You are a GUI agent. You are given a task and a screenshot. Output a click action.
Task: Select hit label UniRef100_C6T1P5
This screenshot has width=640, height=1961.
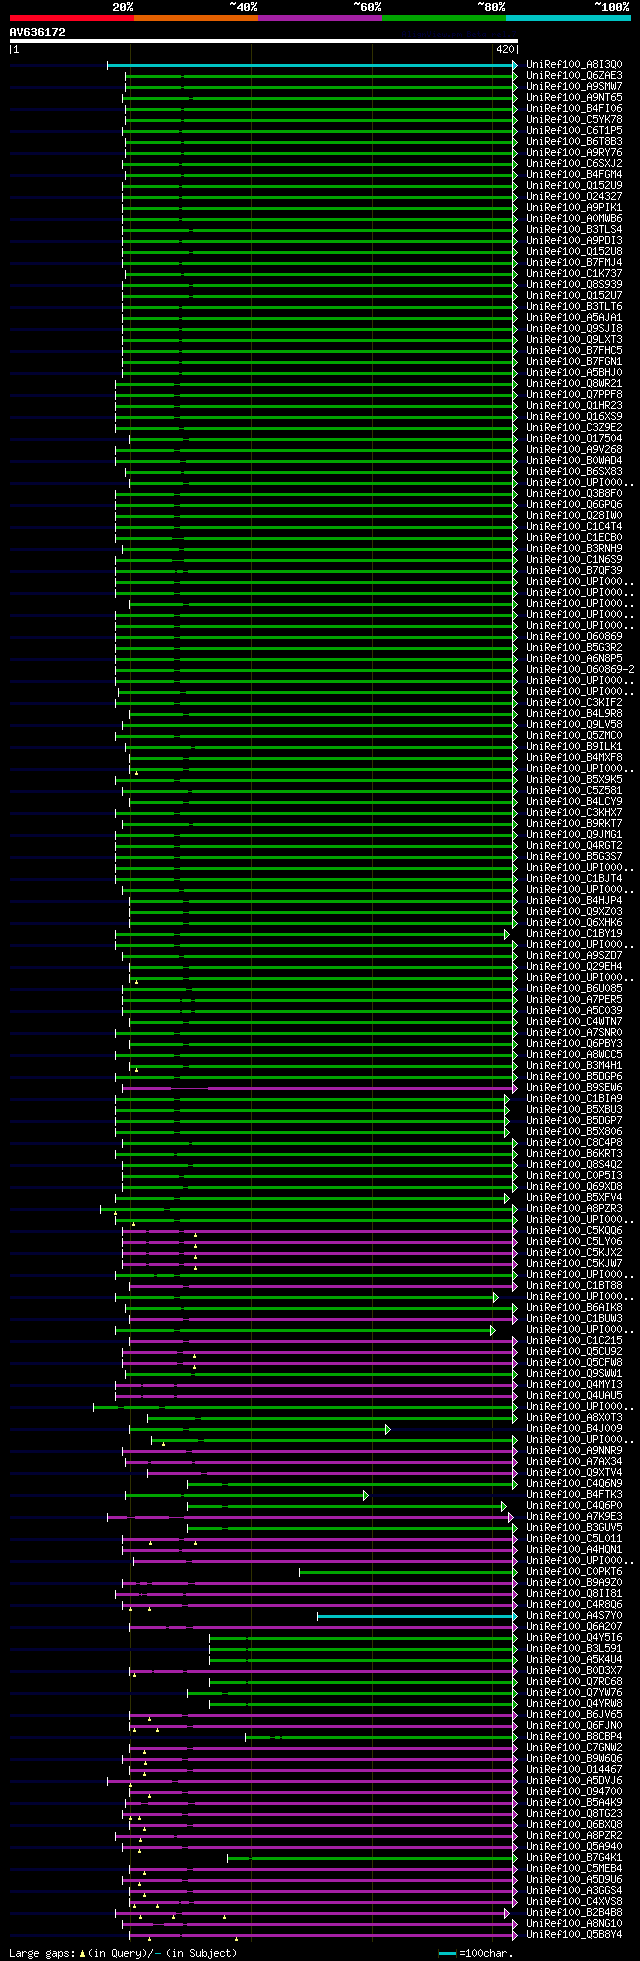574,131
